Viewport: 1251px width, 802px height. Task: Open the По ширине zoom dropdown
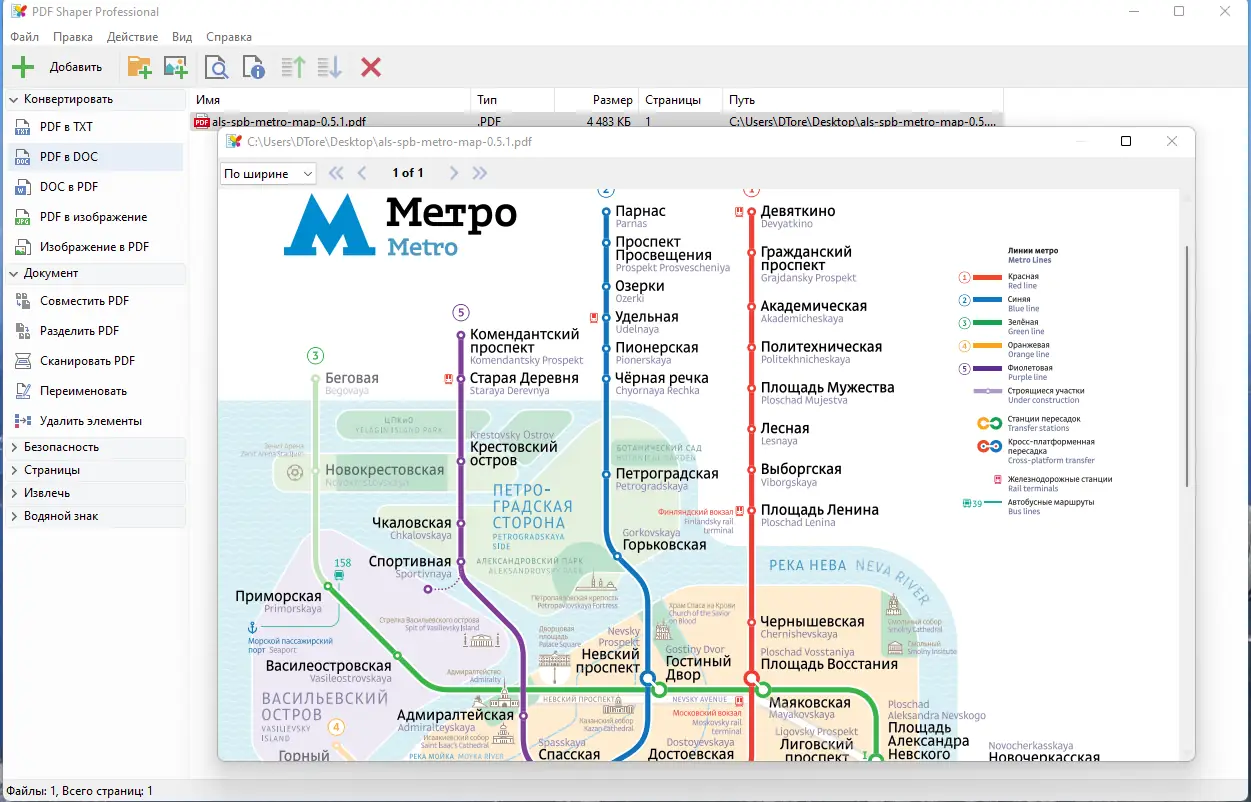tap(268, 174)
